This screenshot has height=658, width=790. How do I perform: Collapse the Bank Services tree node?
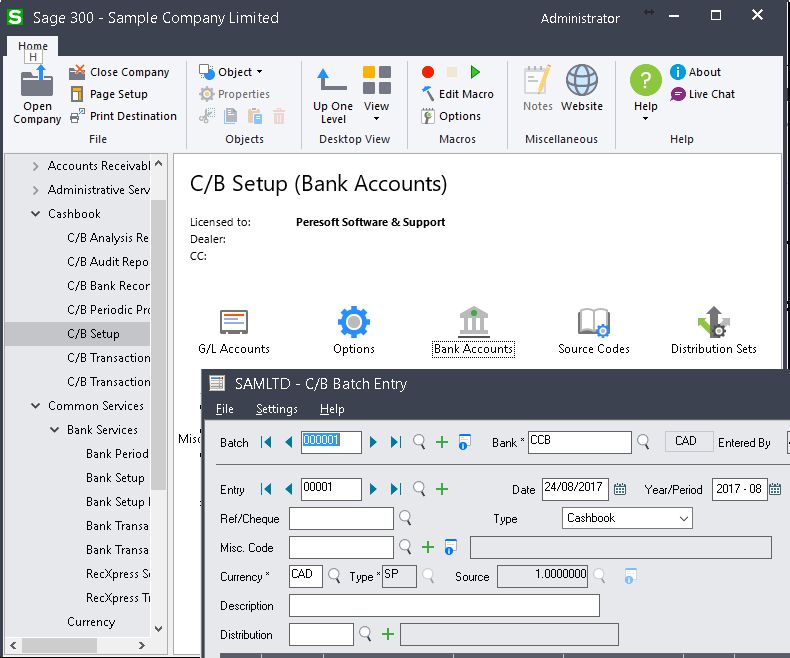(54, 430)
